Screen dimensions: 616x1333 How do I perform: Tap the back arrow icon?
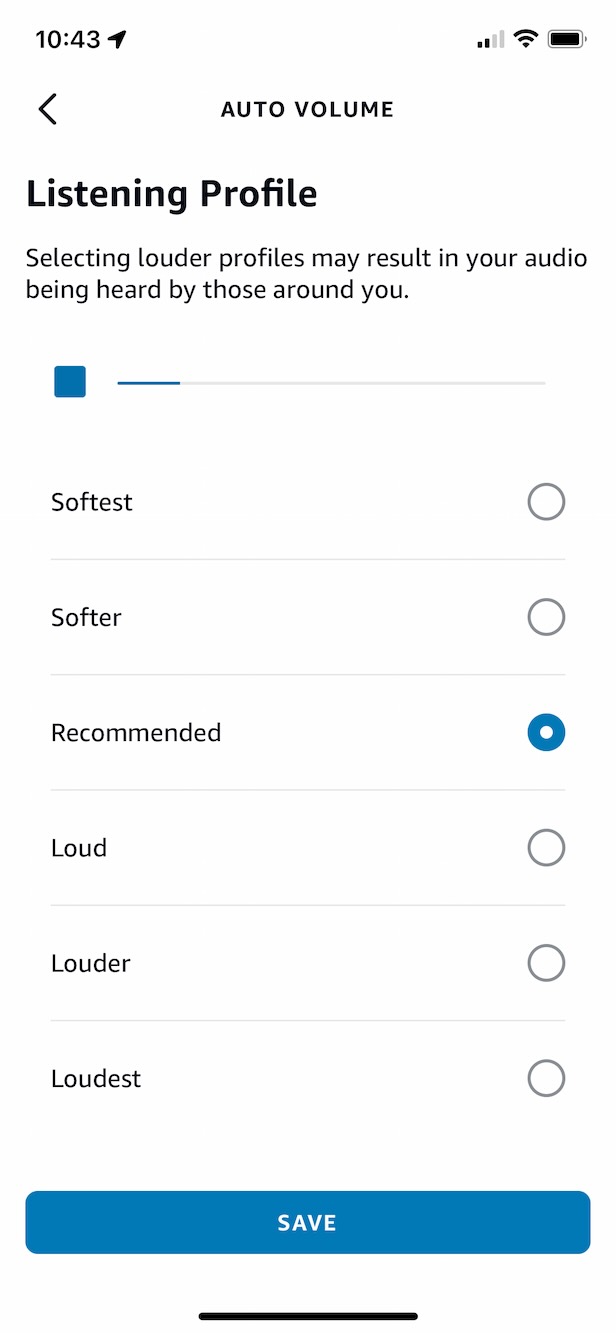coord(47,109)
